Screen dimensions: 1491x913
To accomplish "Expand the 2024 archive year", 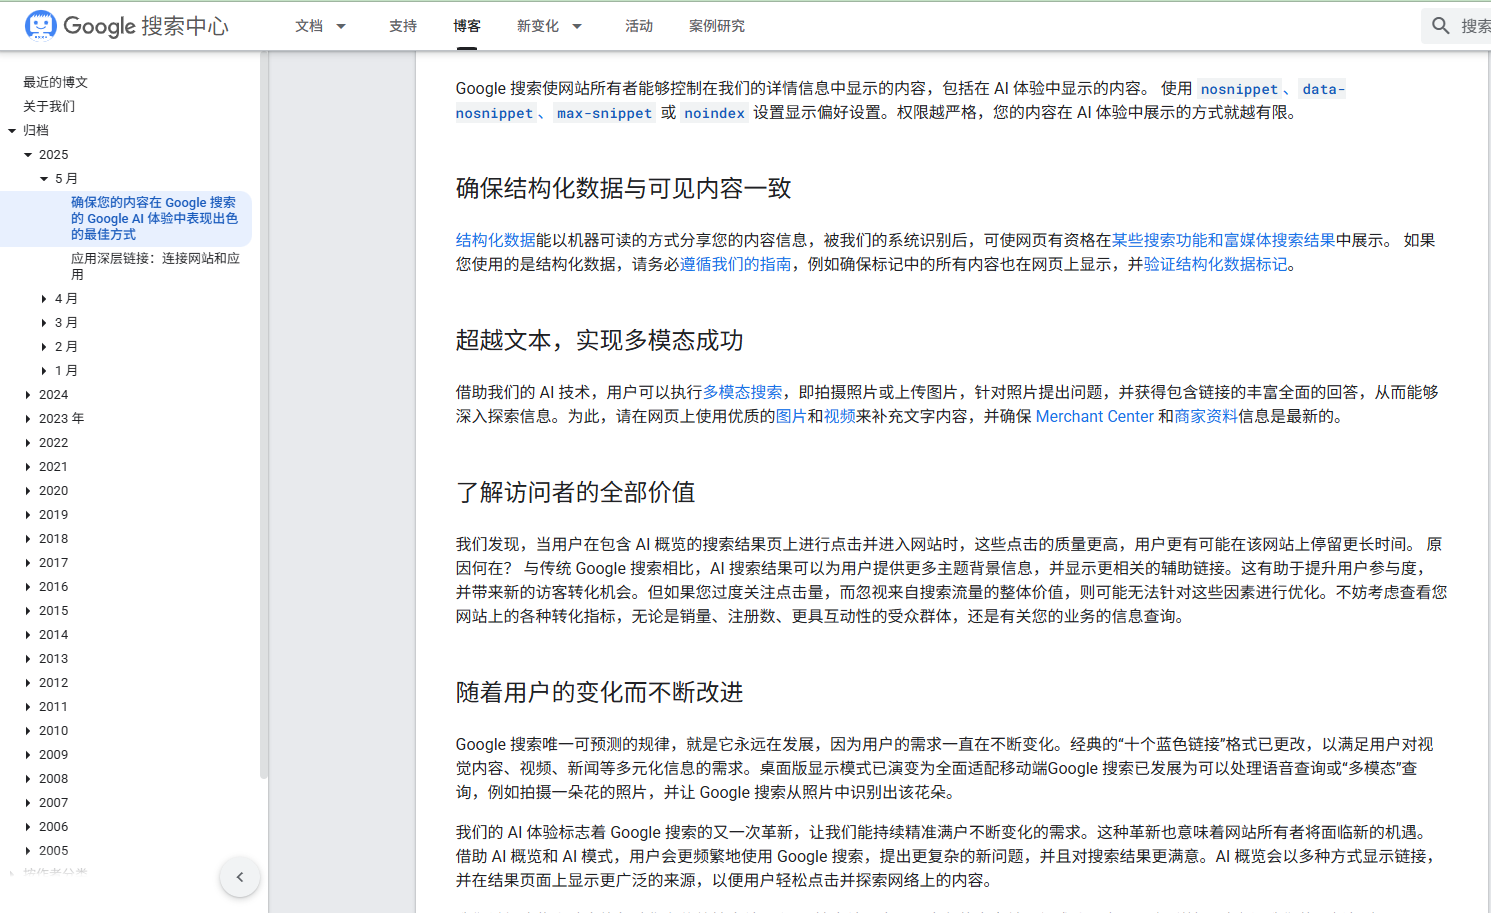I will tap(28, 395).
